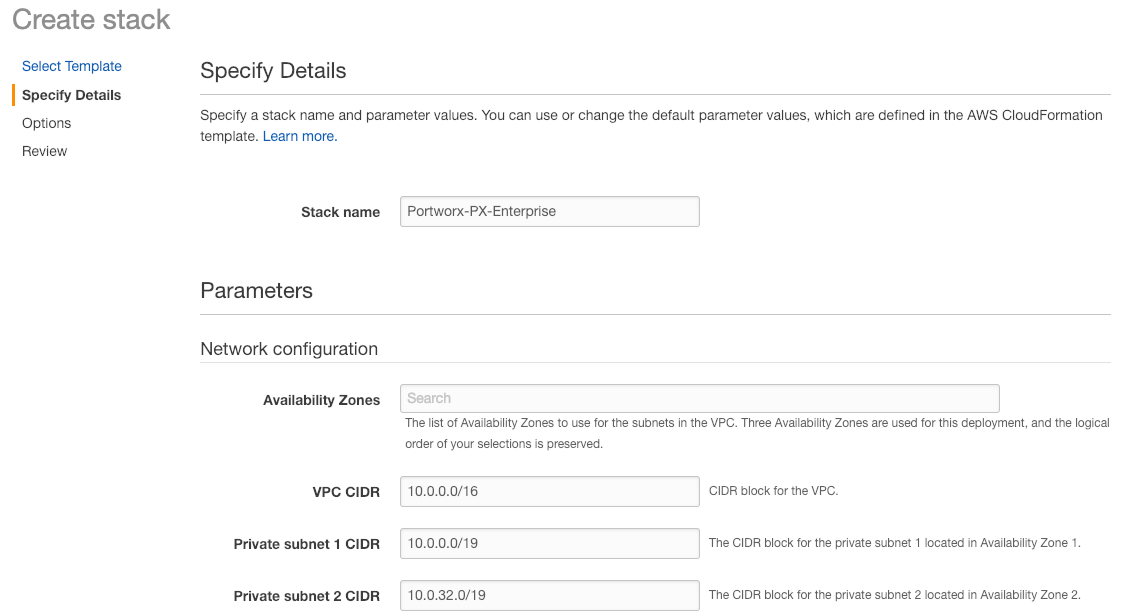Focus the VPC CIDR input field

pyautogui.click(x=549, y=491)
